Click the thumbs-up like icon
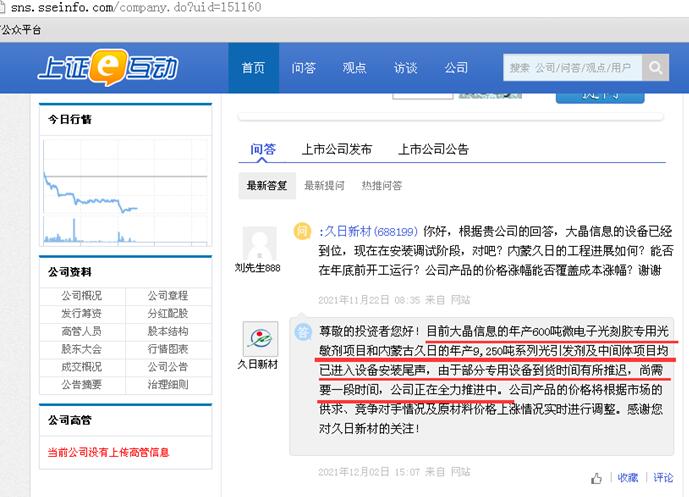The width and height of the screenshot is (689, 497). click(x=596, y=478)
